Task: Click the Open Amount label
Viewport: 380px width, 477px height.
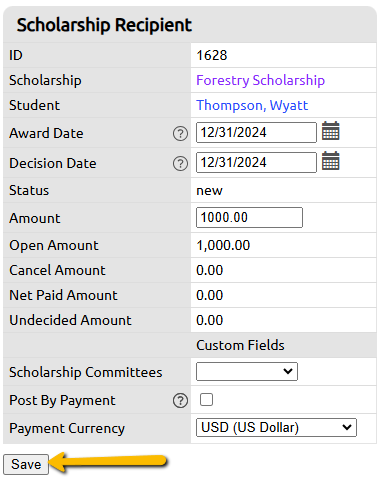Action: pyautogui.click(x=54, y=246)
